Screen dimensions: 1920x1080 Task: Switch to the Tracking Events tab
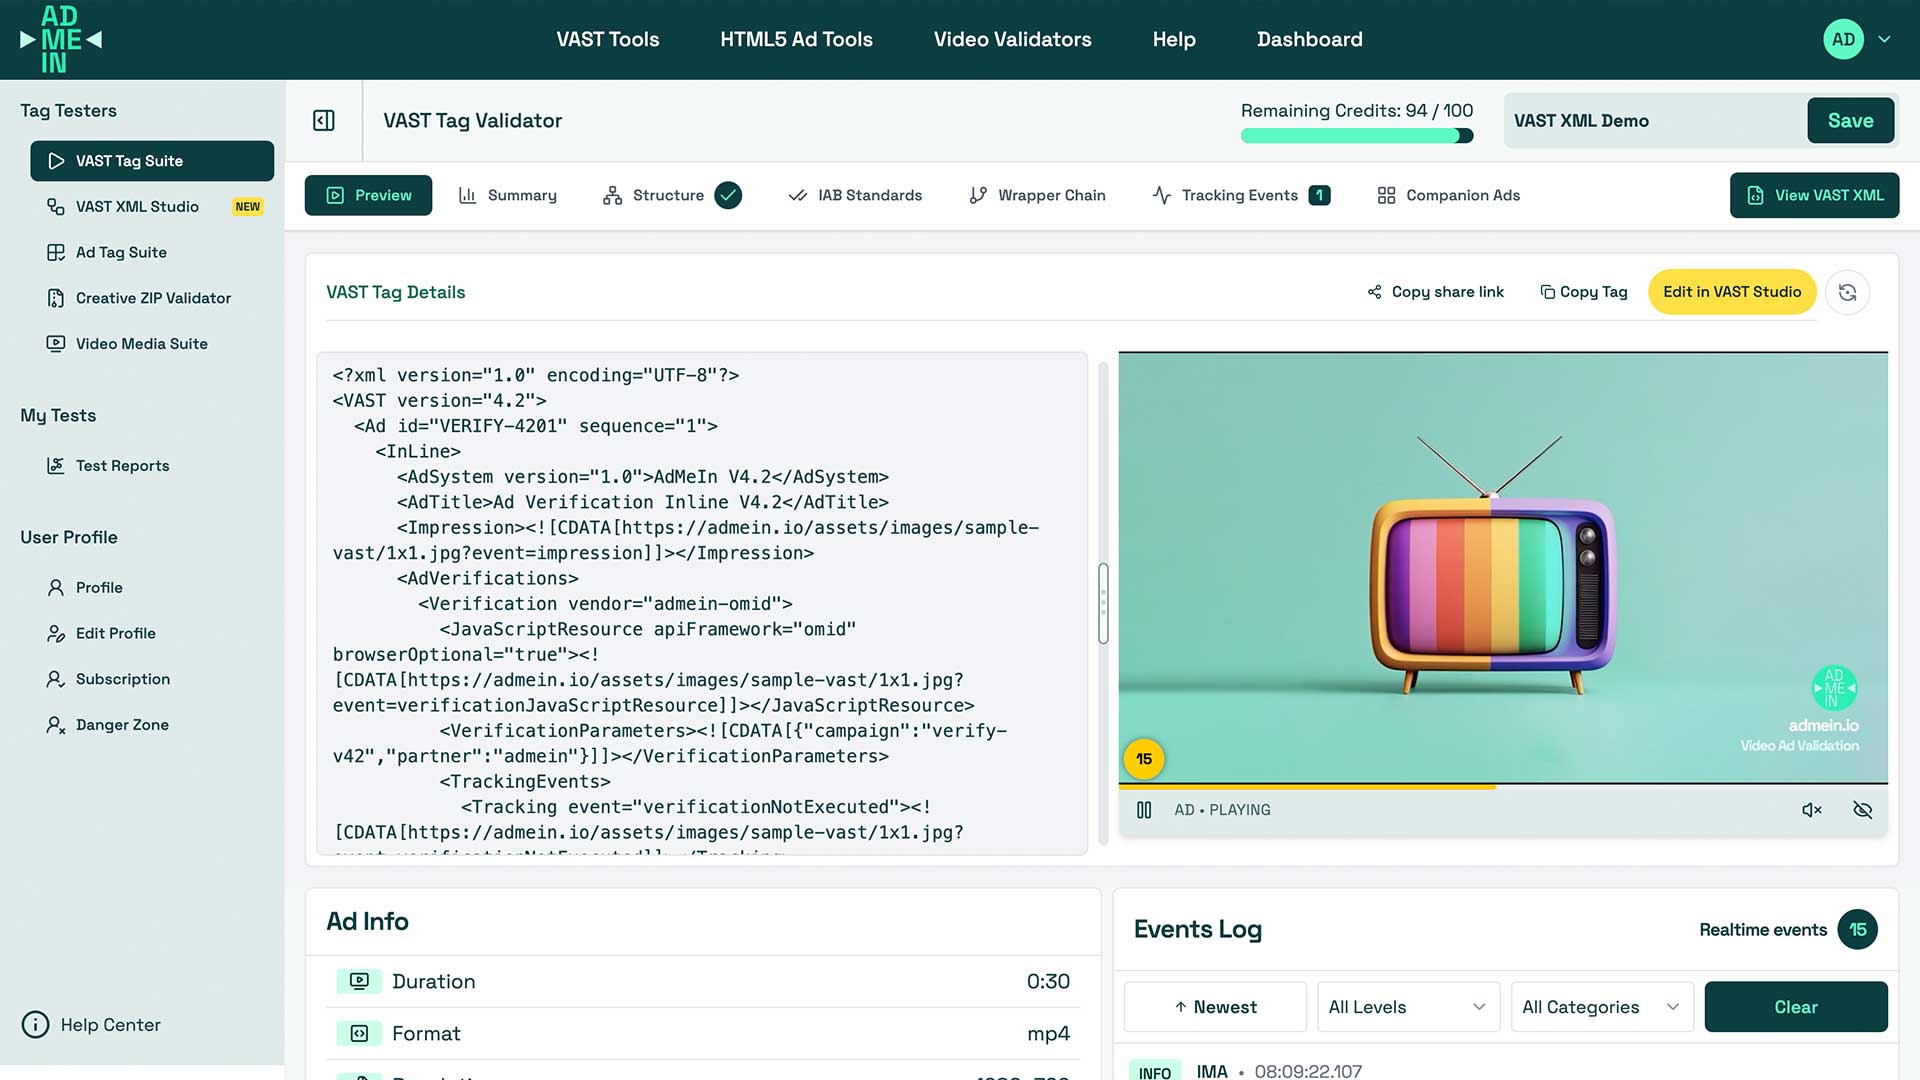pos(1239,195)
